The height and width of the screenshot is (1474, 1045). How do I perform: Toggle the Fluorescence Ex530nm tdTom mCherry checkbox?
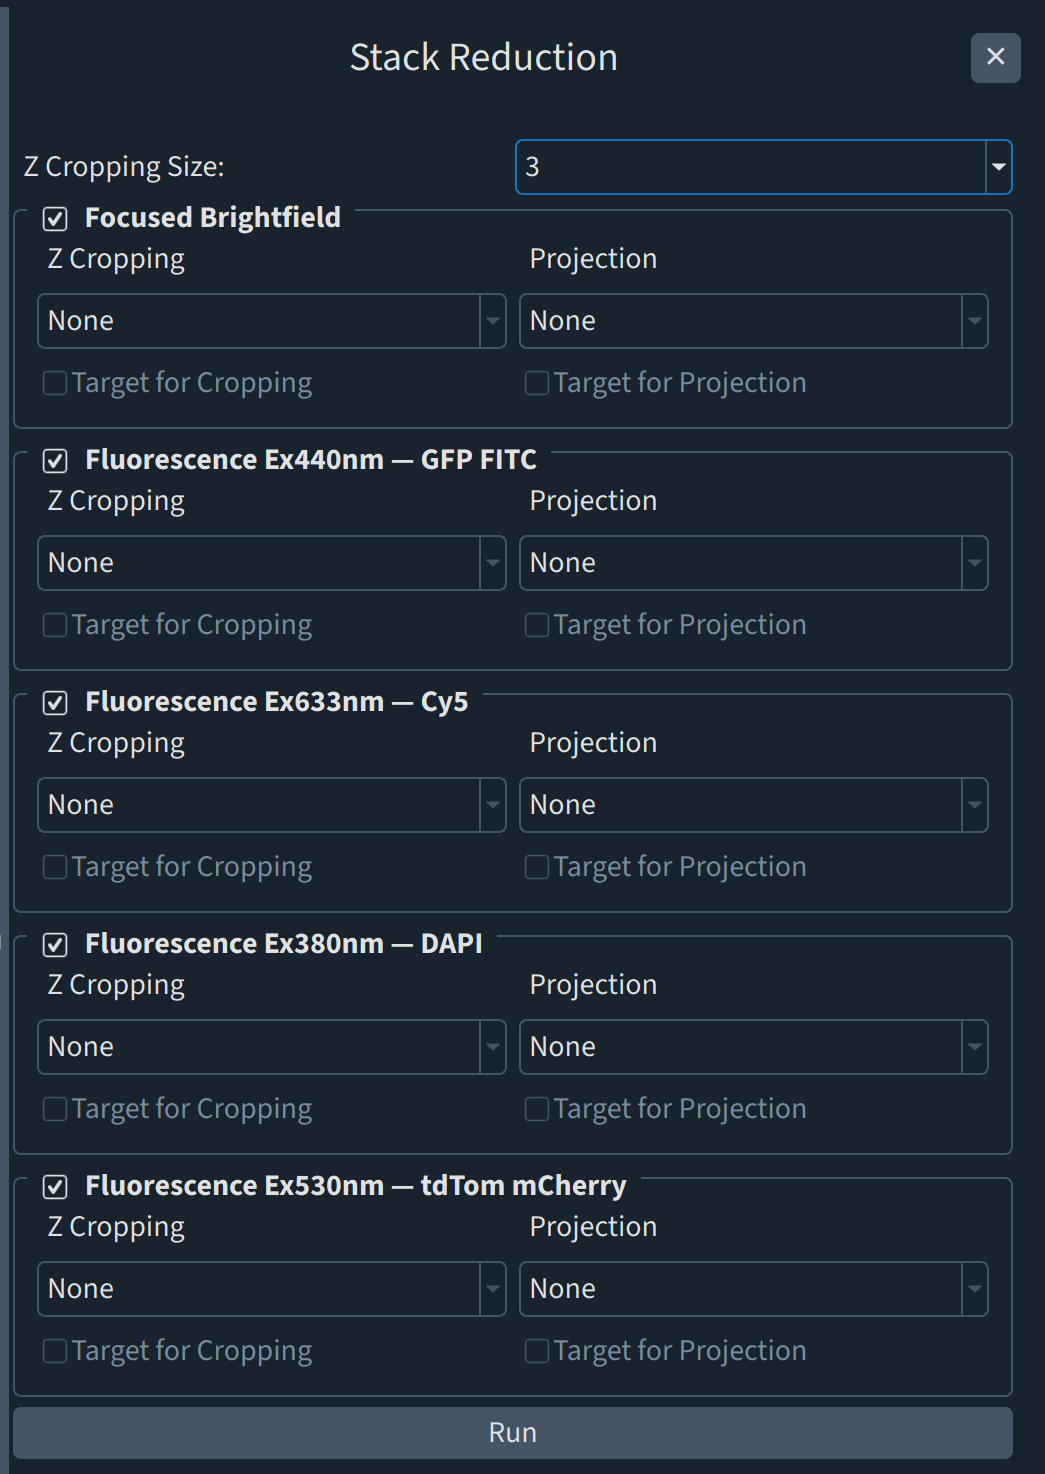pos(55,1187)
